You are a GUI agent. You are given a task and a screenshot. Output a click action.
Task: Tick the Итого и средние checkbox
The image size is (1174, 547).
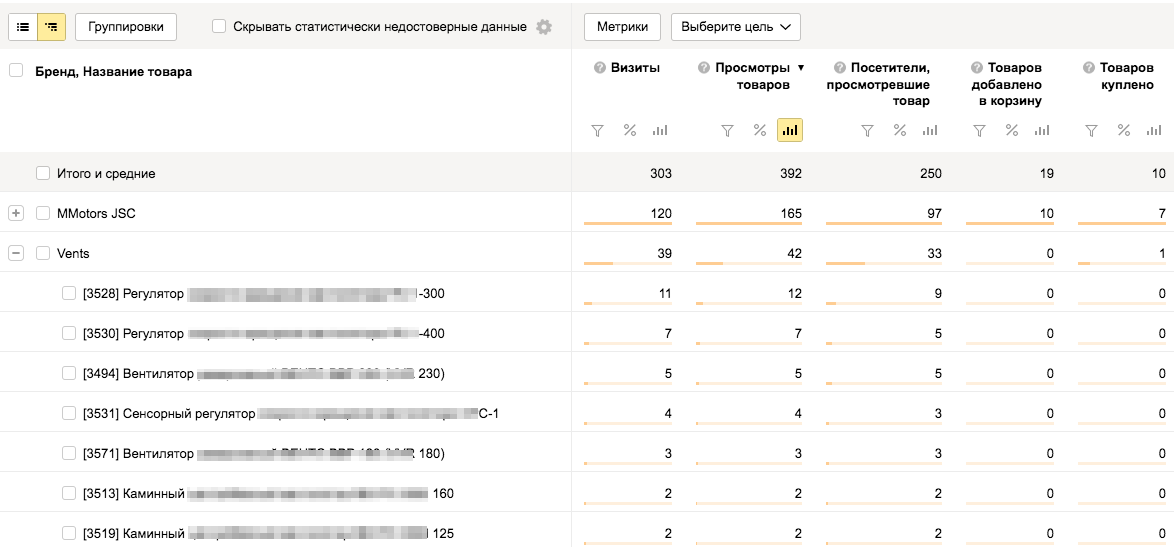click(x=43, y=173)
